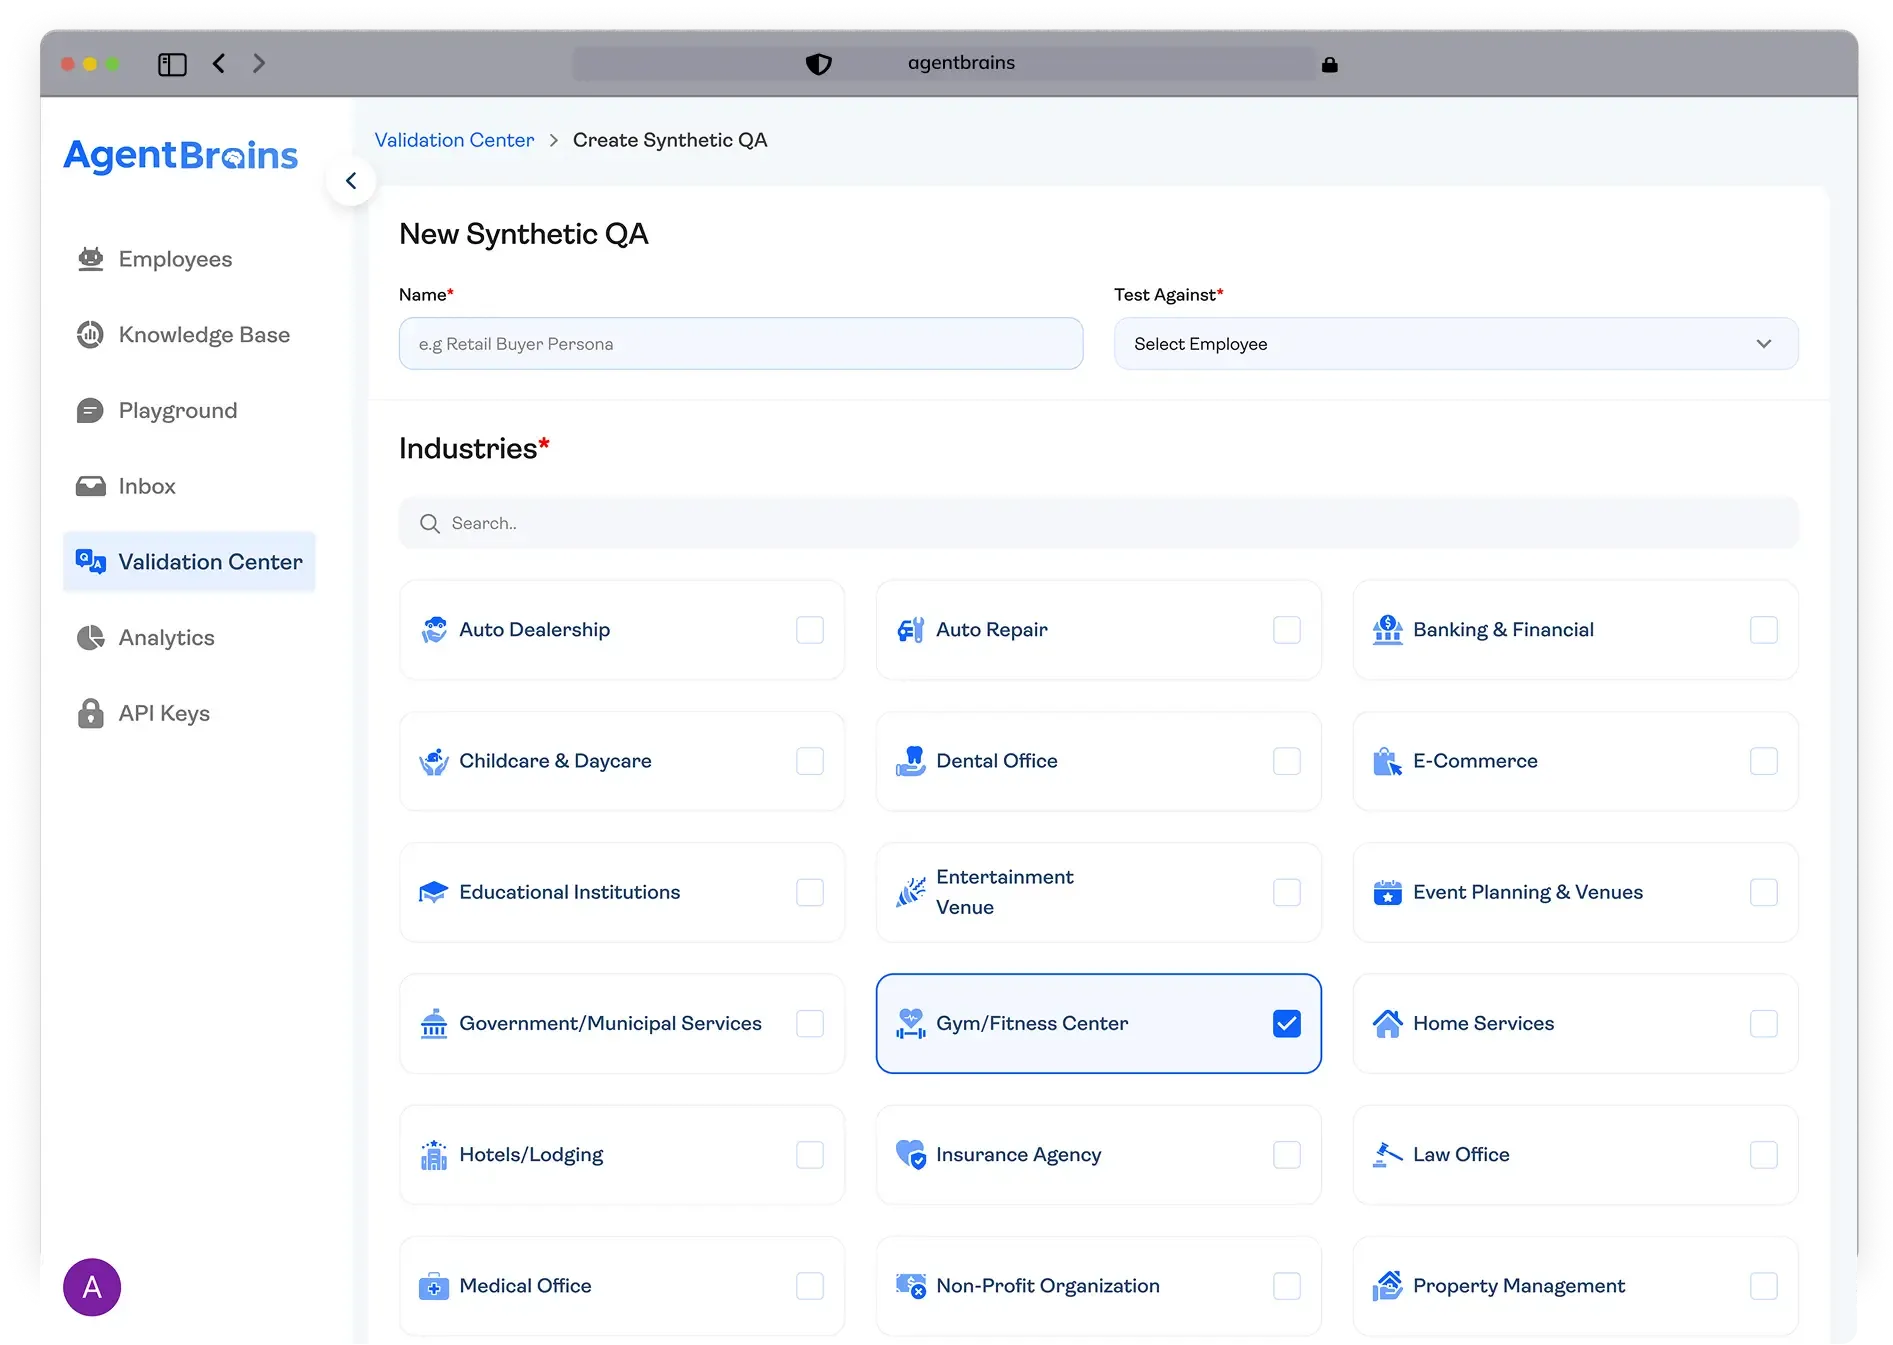Uncheck the Gym/Fitness Center checkbox
1893x1345 pixels.
click(x=1286, y=1023)
